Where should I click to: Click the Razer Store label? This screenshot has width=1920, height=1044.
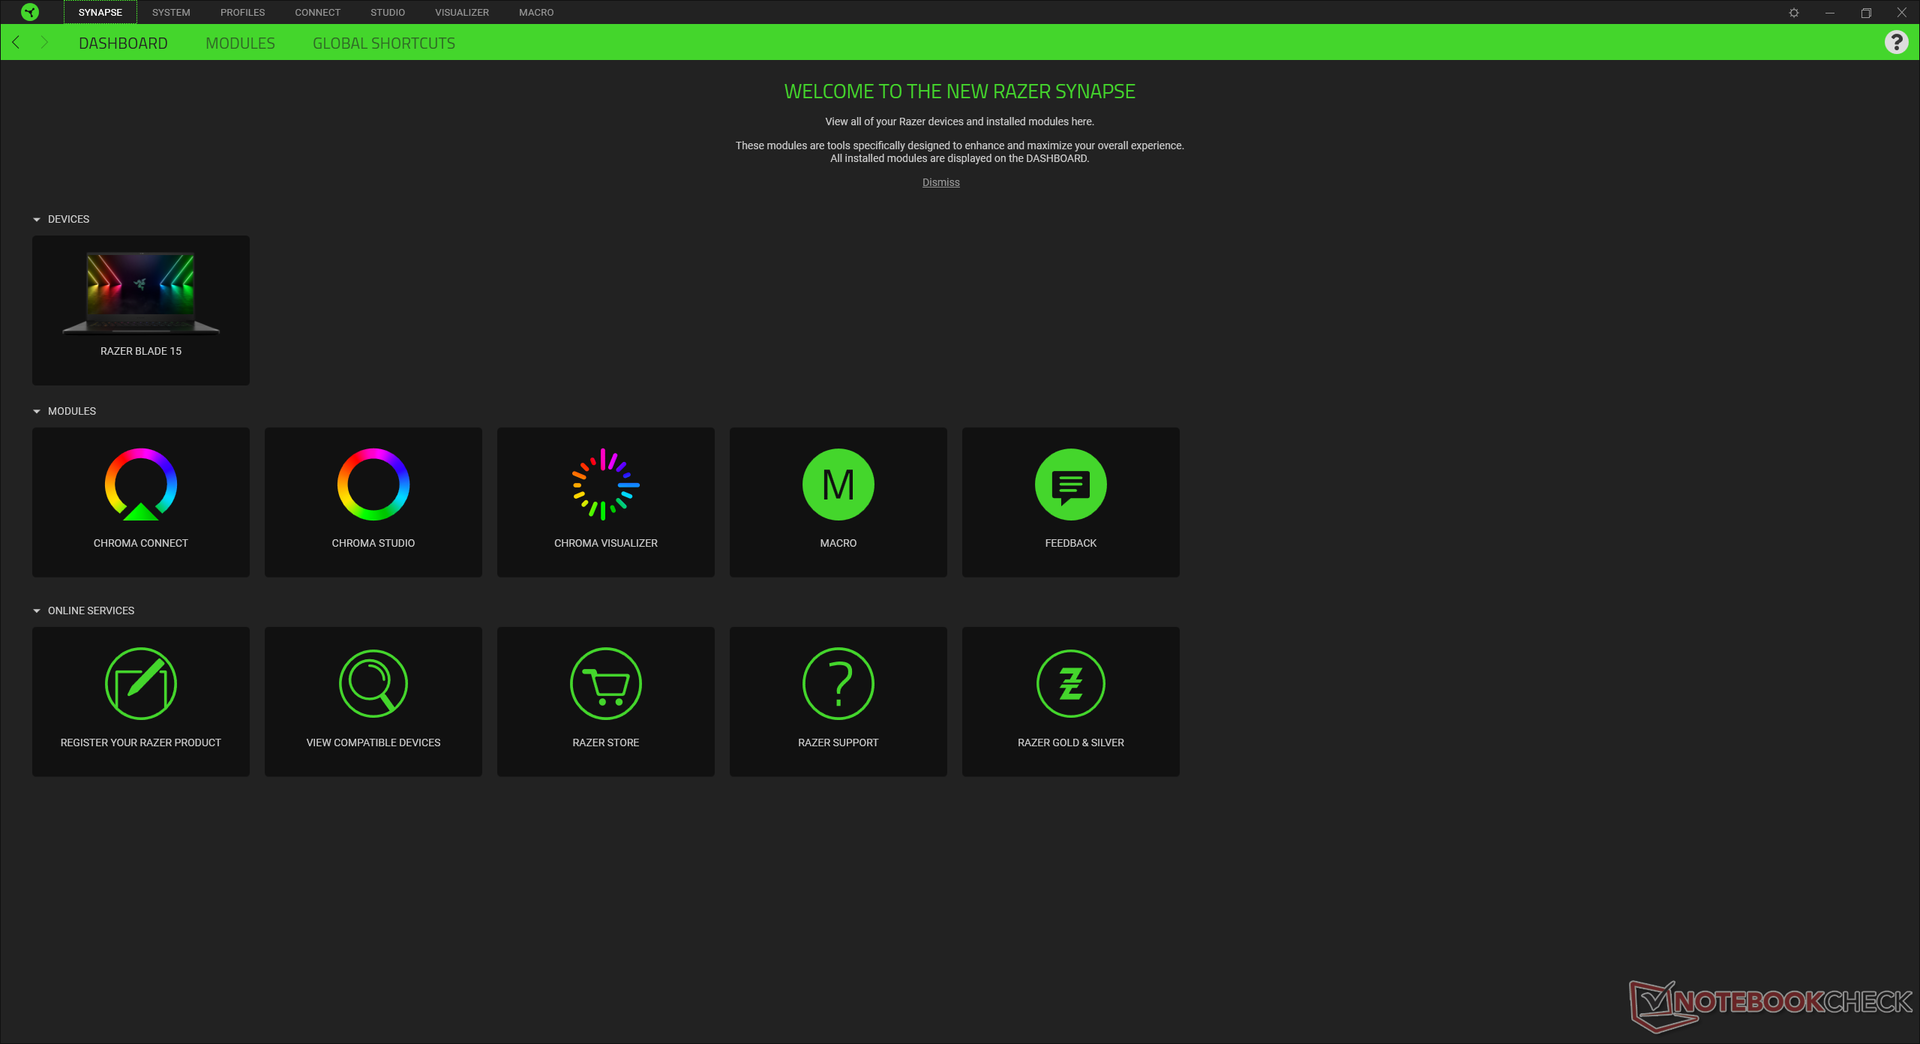(x=606, y=743)
